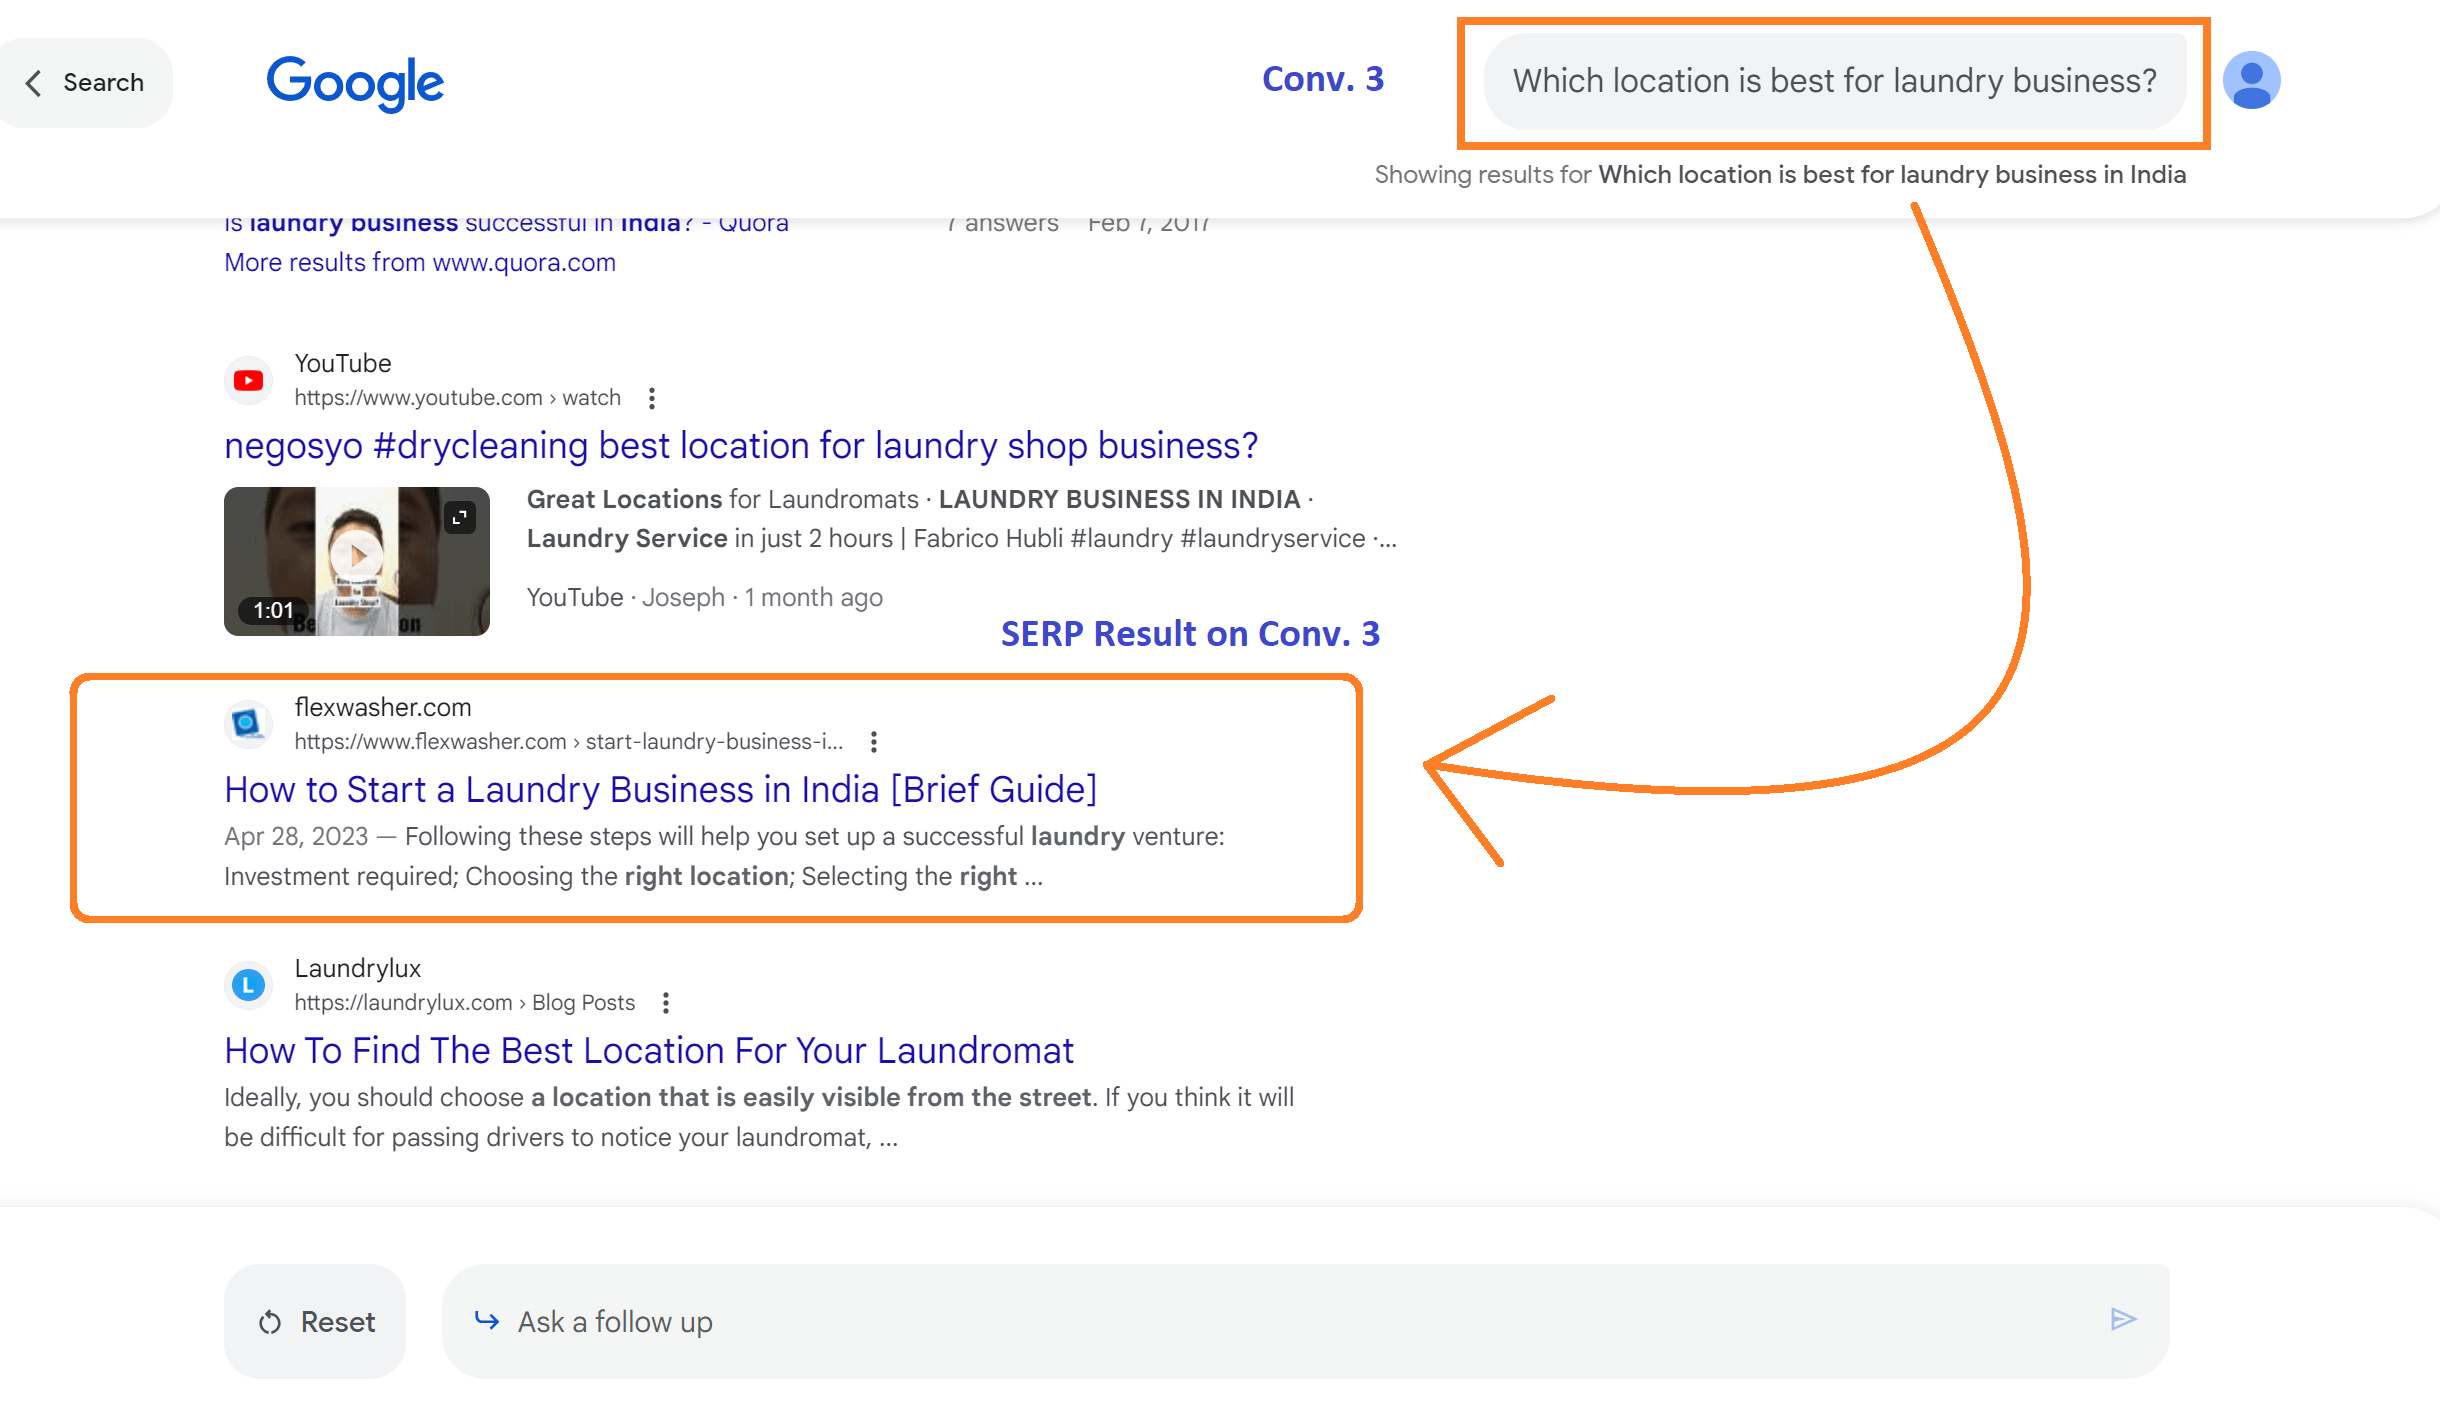The image size is (2440, 1405).
Task: Click the flexwasher.com site name label
Action: pos(383,708)
